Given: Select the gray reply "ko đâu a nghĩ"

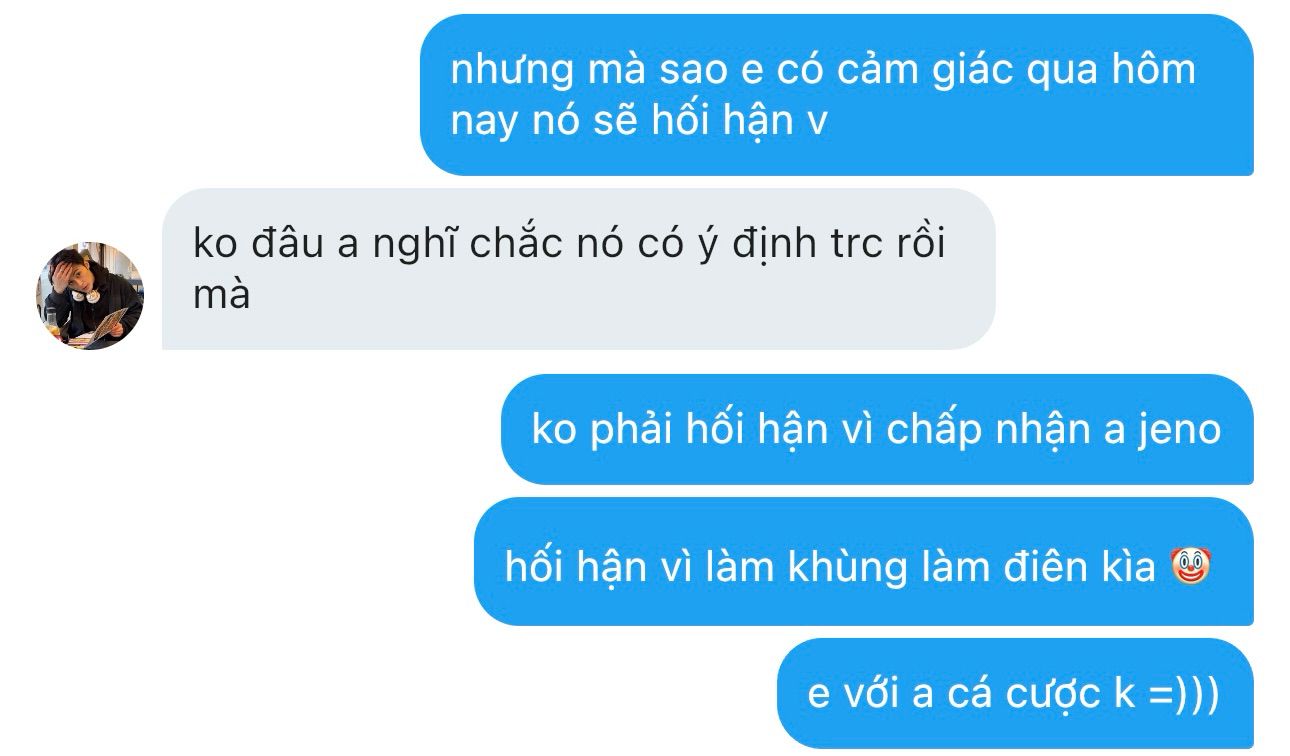Looking at the screenshot, I should [578, 269].
